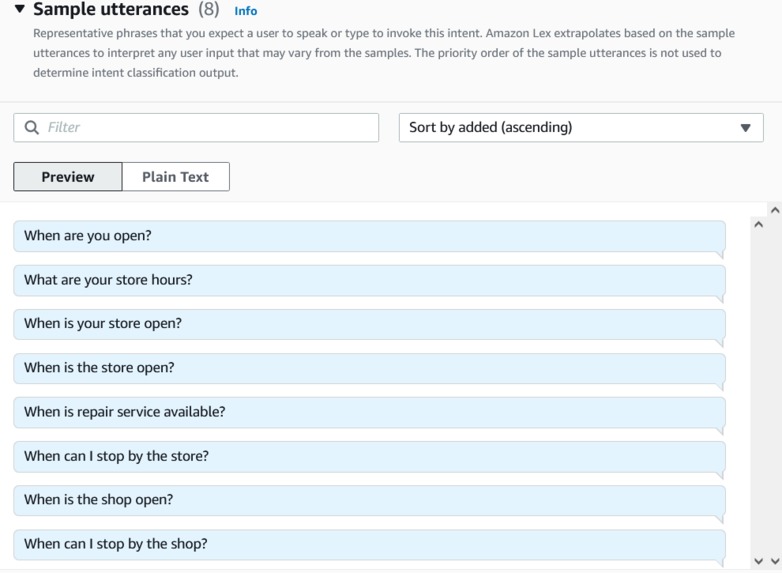Open the Info link beside Sample utterances
Viewport: 782px width, 573px height.
[x=245, y=11]
